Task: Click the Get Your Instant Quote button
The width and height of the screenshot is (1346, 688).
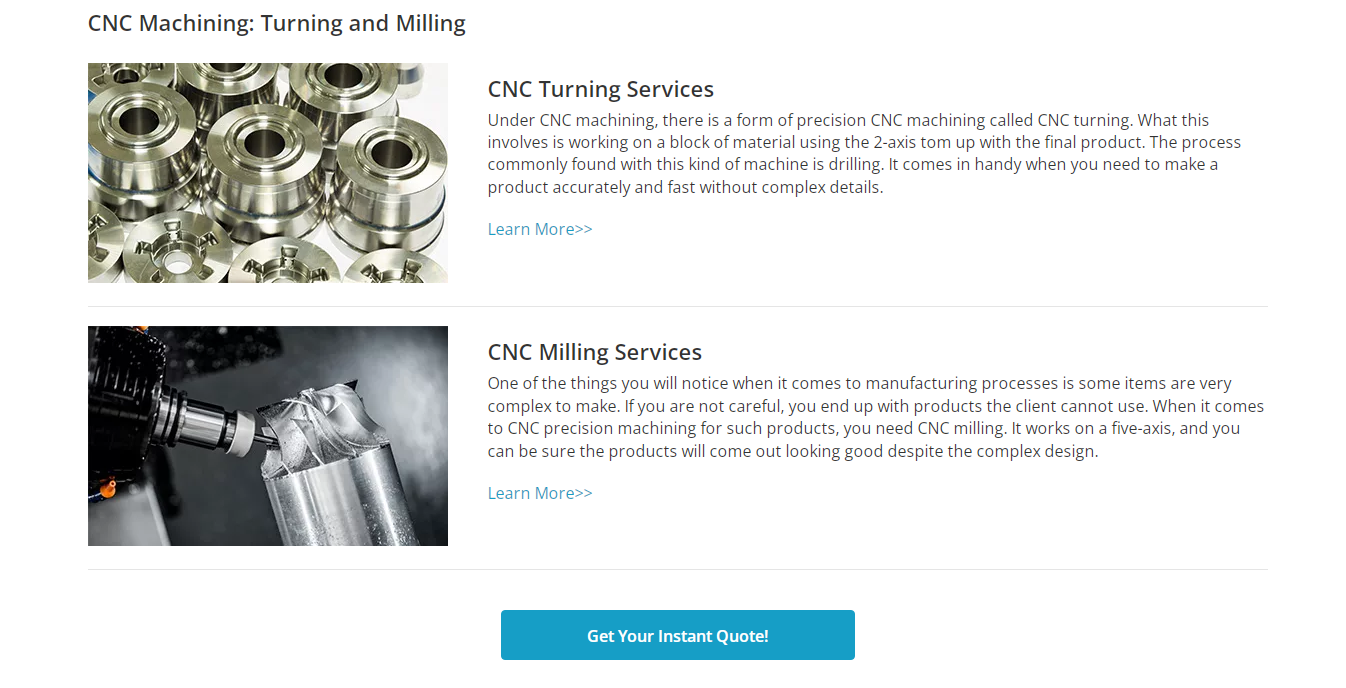Action: [x=677, y=635]
